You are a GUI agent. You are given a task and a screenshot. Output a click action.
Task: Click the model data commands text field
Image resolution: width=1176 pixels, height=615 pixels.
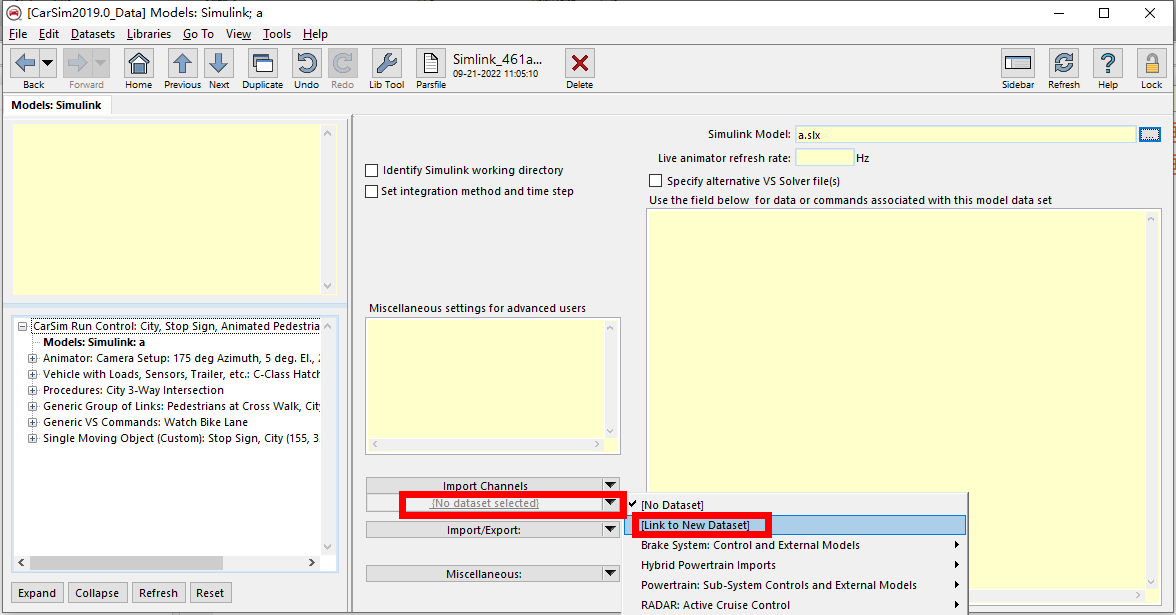(x=896, y=399)
